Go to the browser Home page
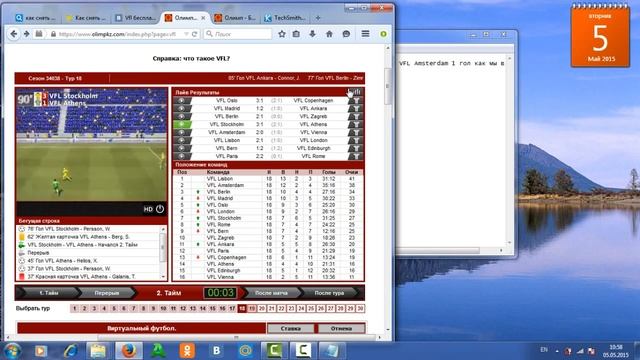The image size is (640, 360). tap(329, 34)
